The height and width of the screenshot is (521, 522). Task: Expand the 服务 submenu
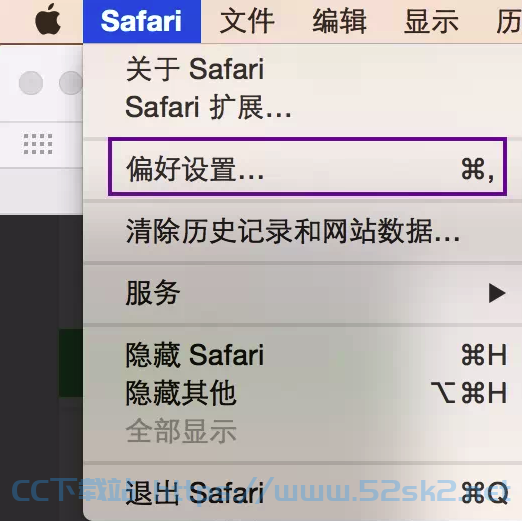[302, 293]
